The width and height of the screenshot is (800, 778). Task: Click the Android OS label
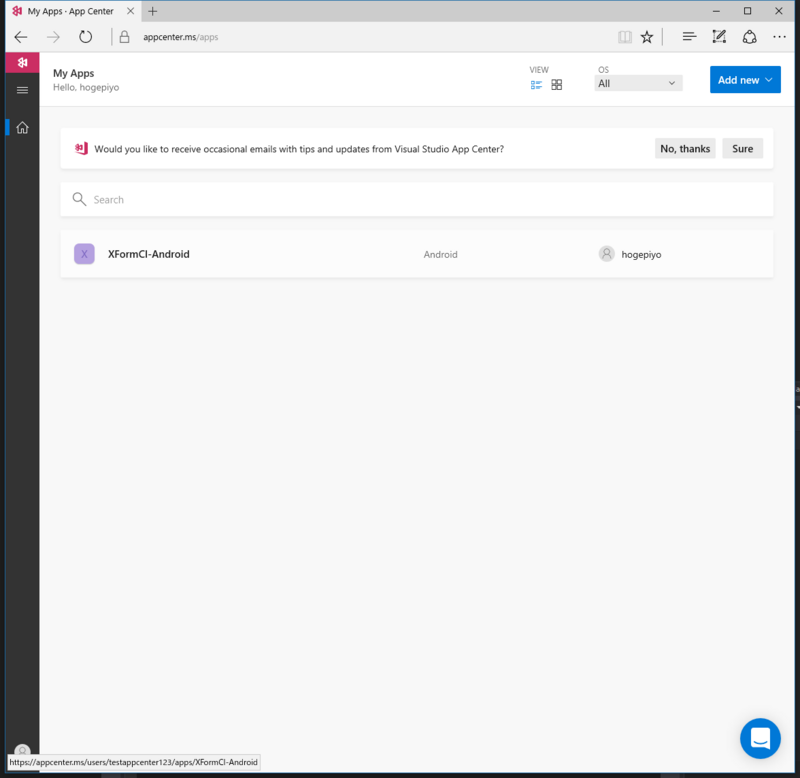click(x=440, y=255)
